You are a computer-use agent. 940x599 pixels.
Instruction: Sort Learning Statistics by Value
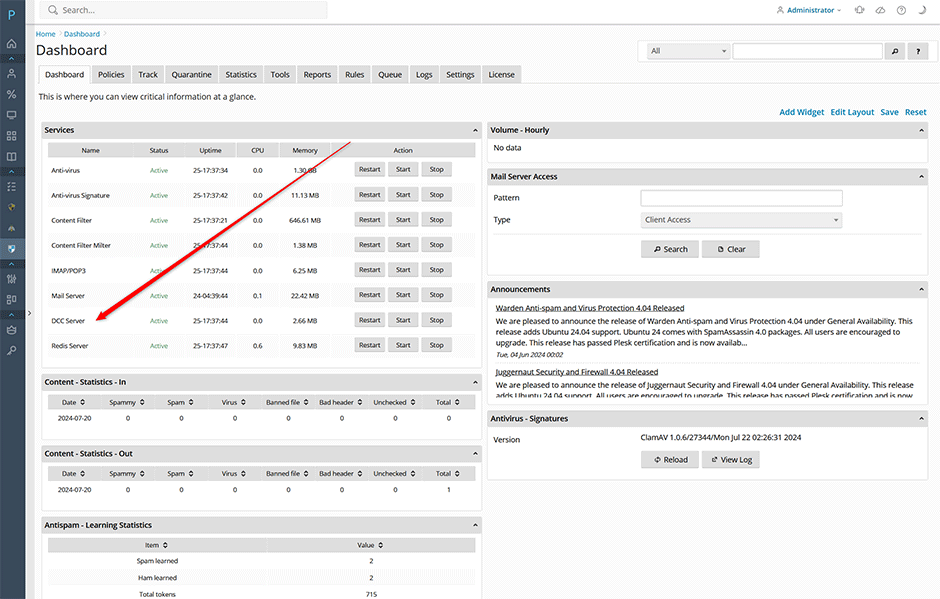pos(370,545)
